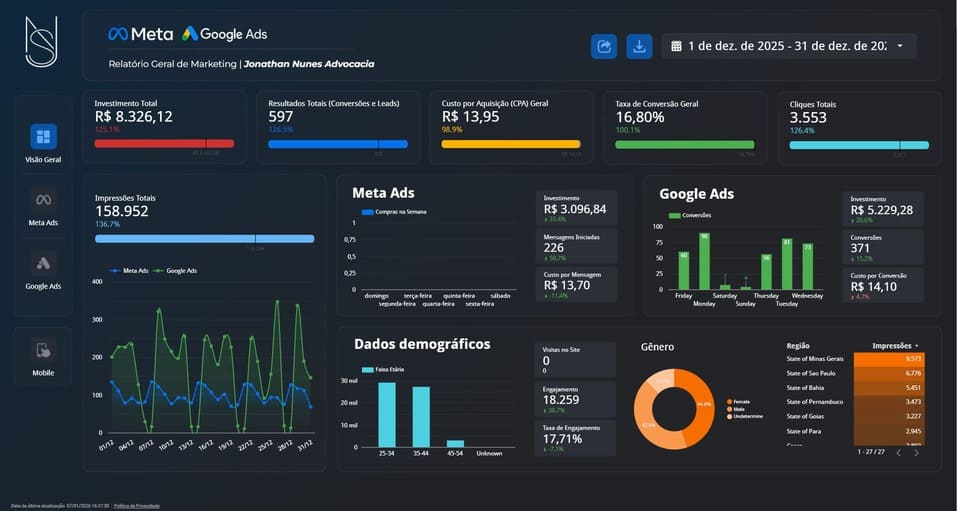Click the 25-34 age group bar
Image resolution: width=957 pixels, height=511 pixels.
pyautogui.click(x=386, y=414)
